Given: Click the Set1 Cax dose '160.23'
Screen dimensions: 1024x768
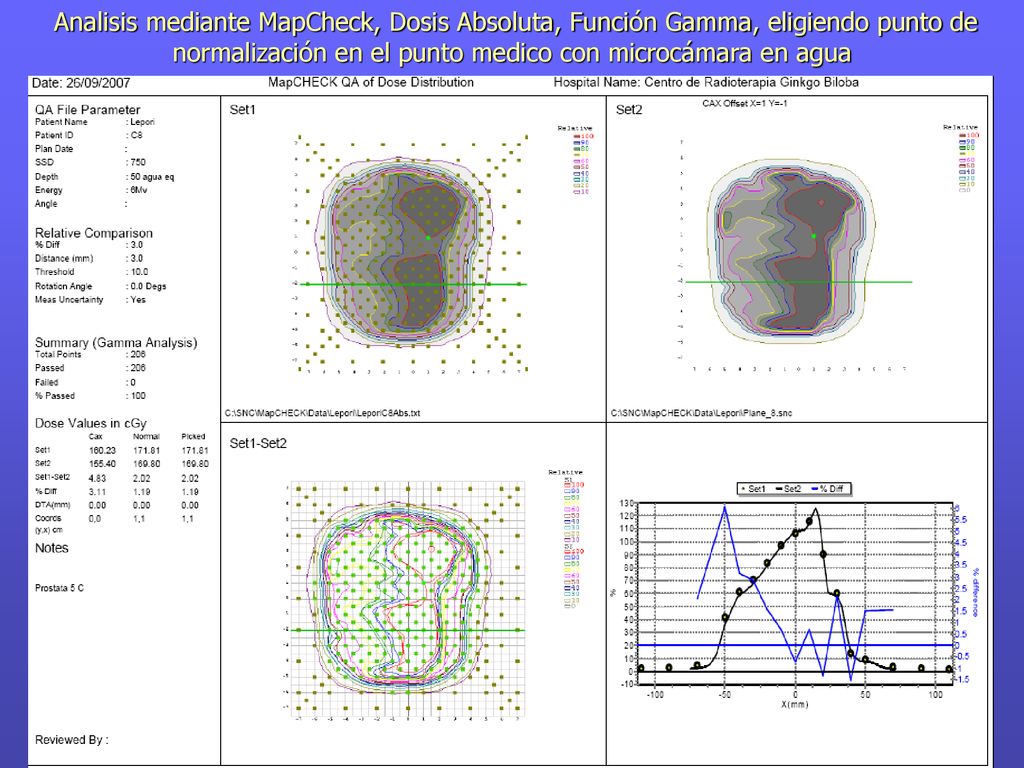Looking at the screenshot, I should coord(102,451).
